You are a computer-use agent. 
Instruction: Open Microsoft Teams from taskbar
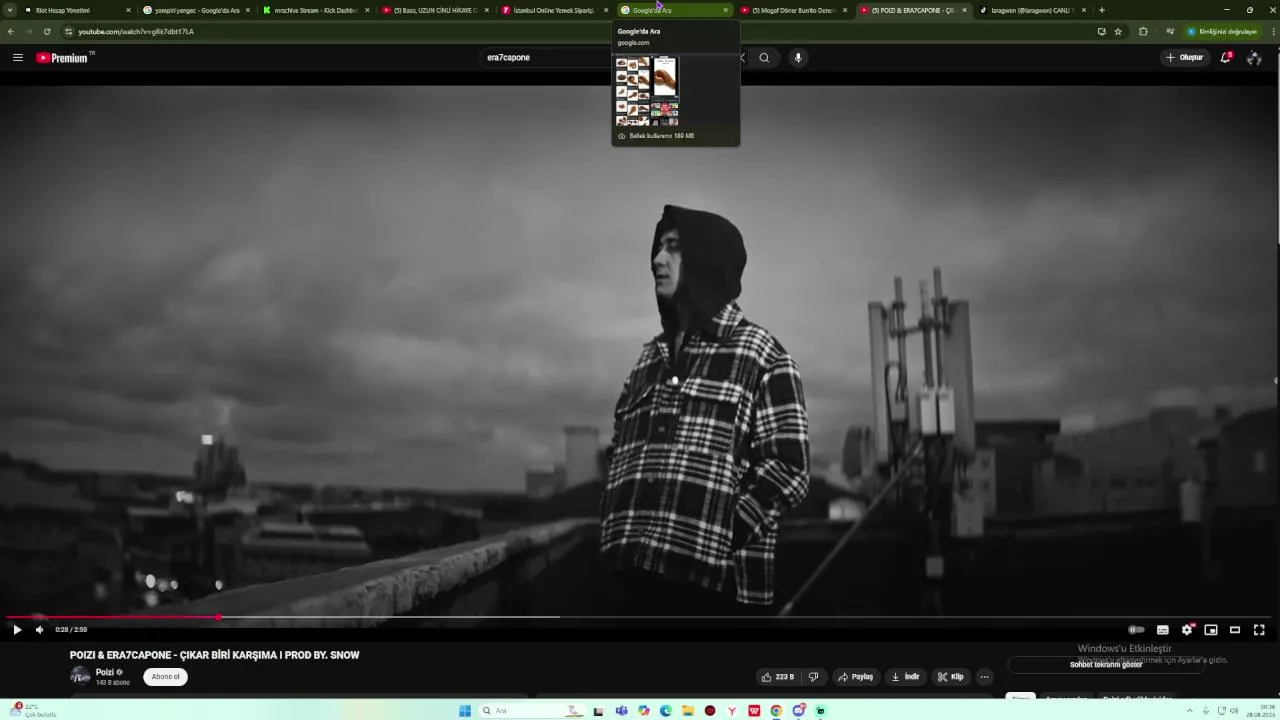tap(621, 711)
